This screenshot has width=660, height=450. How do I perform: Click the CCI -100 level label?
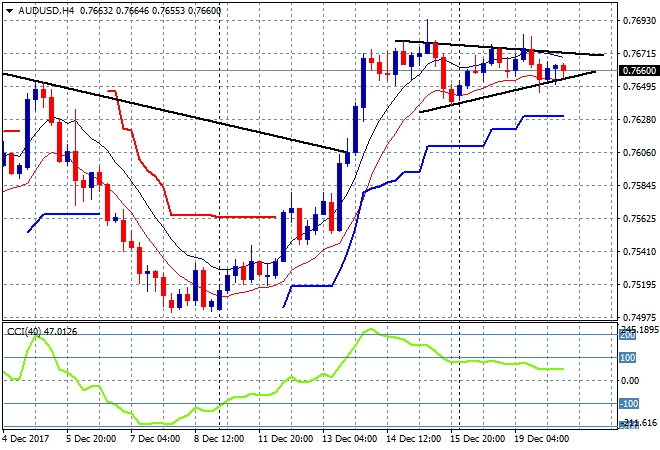629,404
